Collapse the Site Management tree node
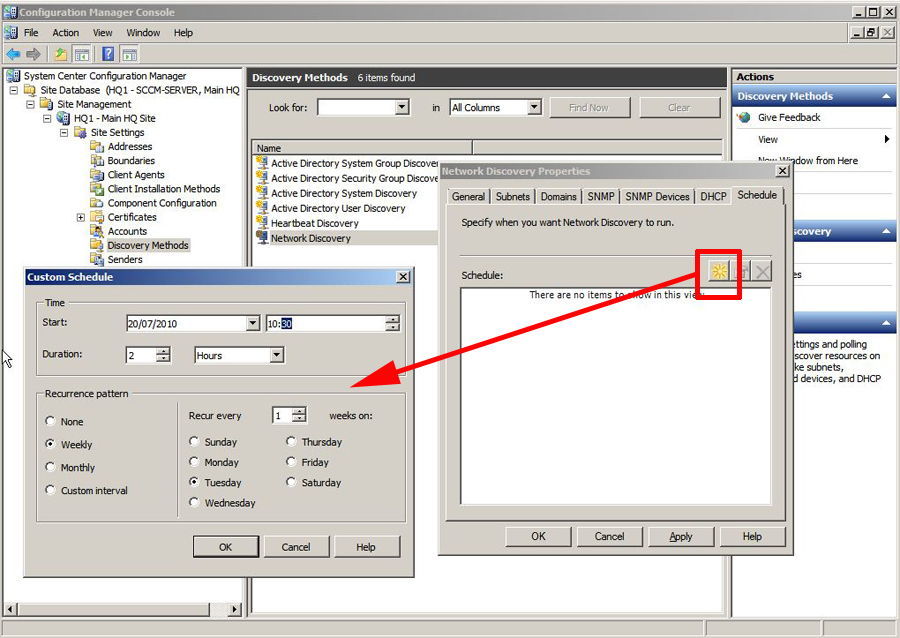The image size is (900, 638). (x=30, y=104)
